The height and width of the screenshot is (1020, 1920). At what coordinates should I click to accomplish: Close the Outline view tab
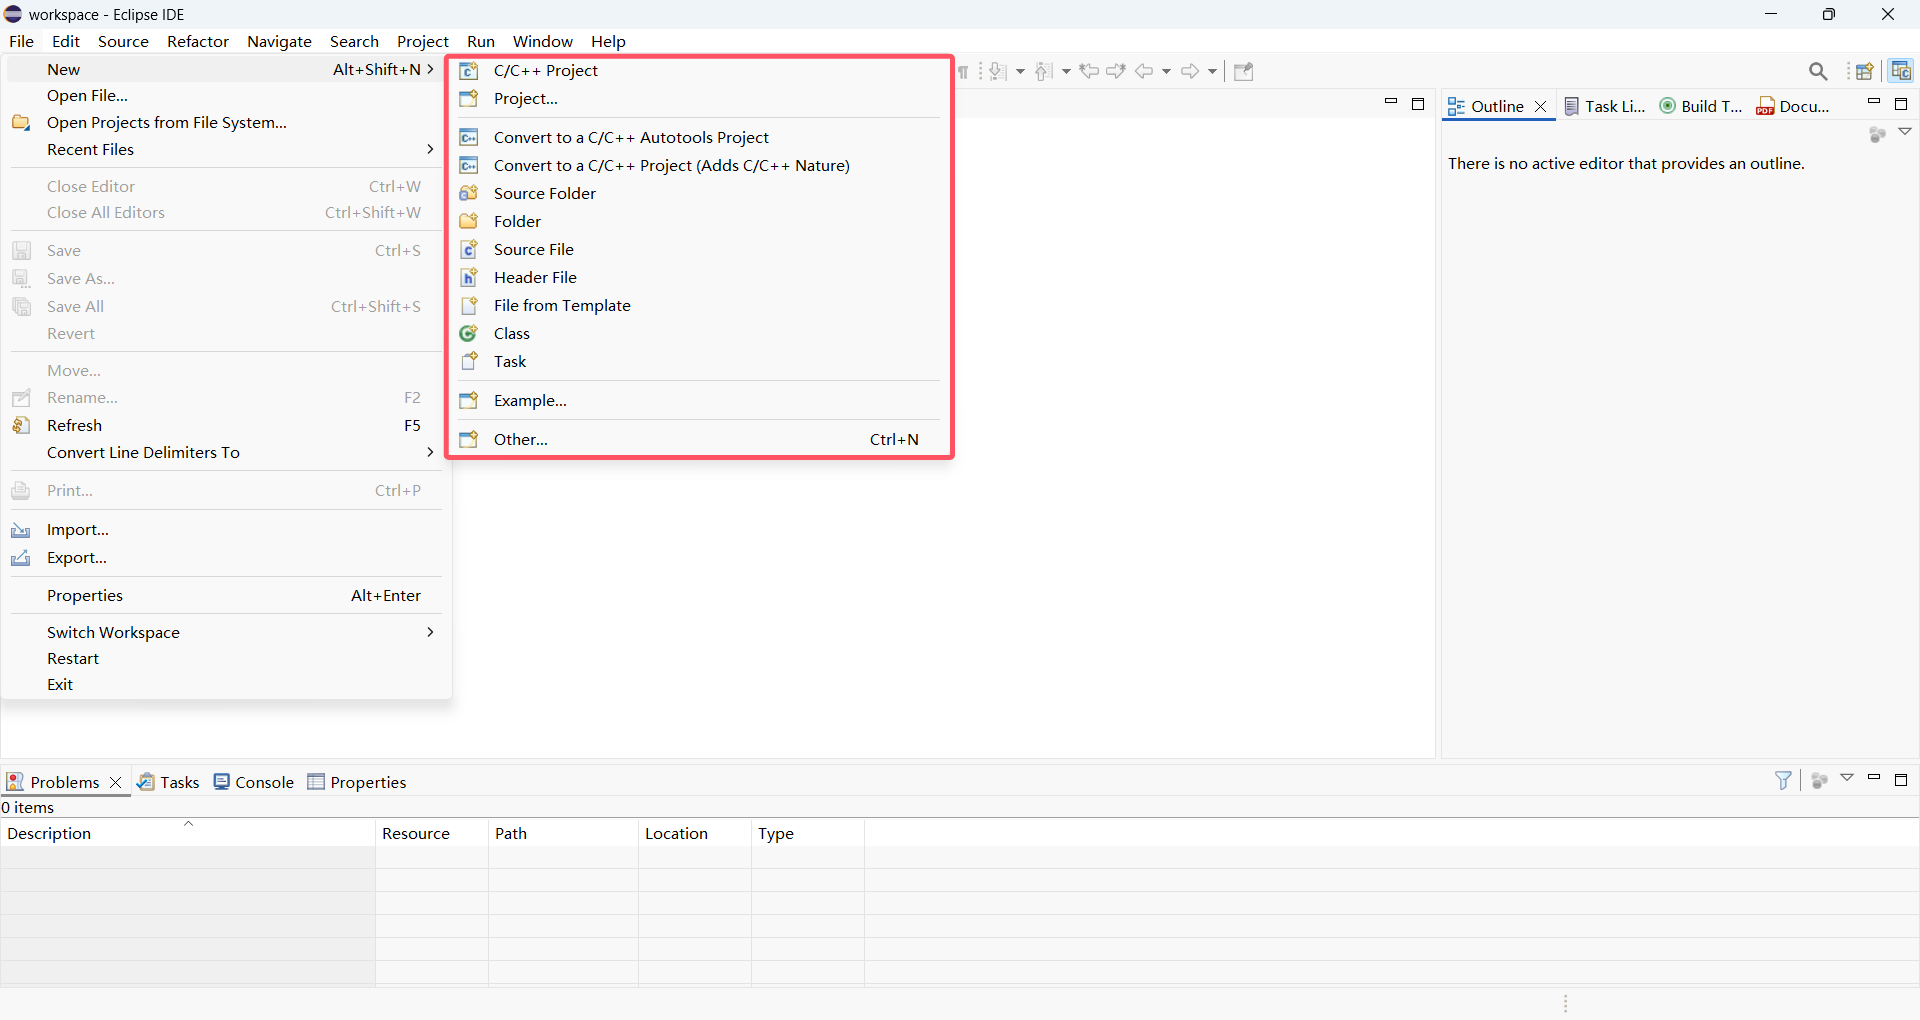click(x=1540, y=106)
